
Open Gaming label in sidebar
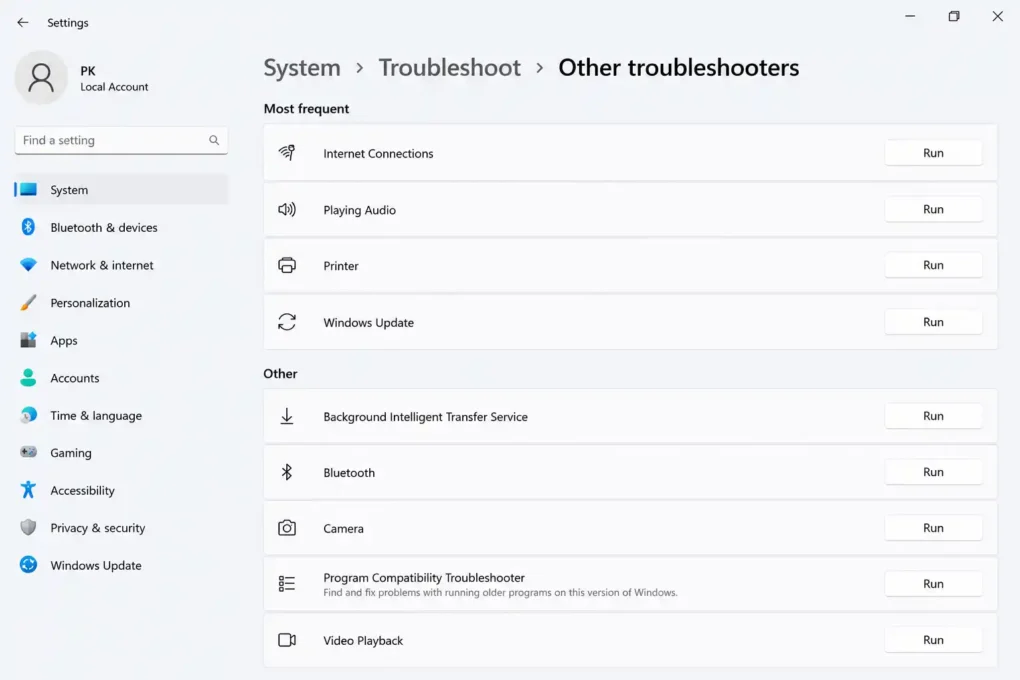tap(71, 453)
